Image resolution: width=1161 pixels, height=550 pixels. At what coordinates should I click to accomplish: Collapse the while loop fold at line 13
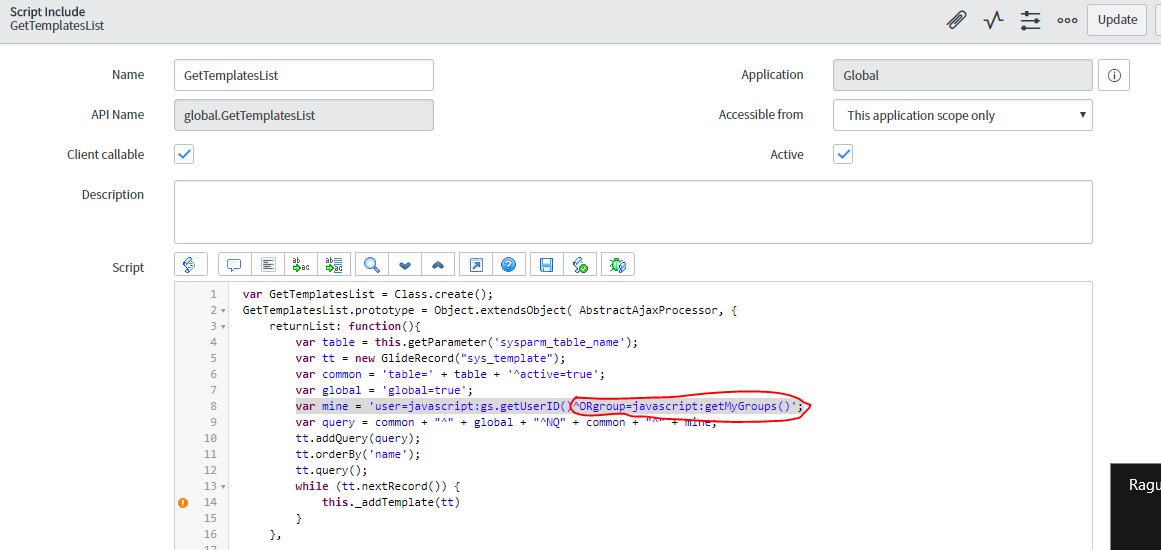(223, 487)
